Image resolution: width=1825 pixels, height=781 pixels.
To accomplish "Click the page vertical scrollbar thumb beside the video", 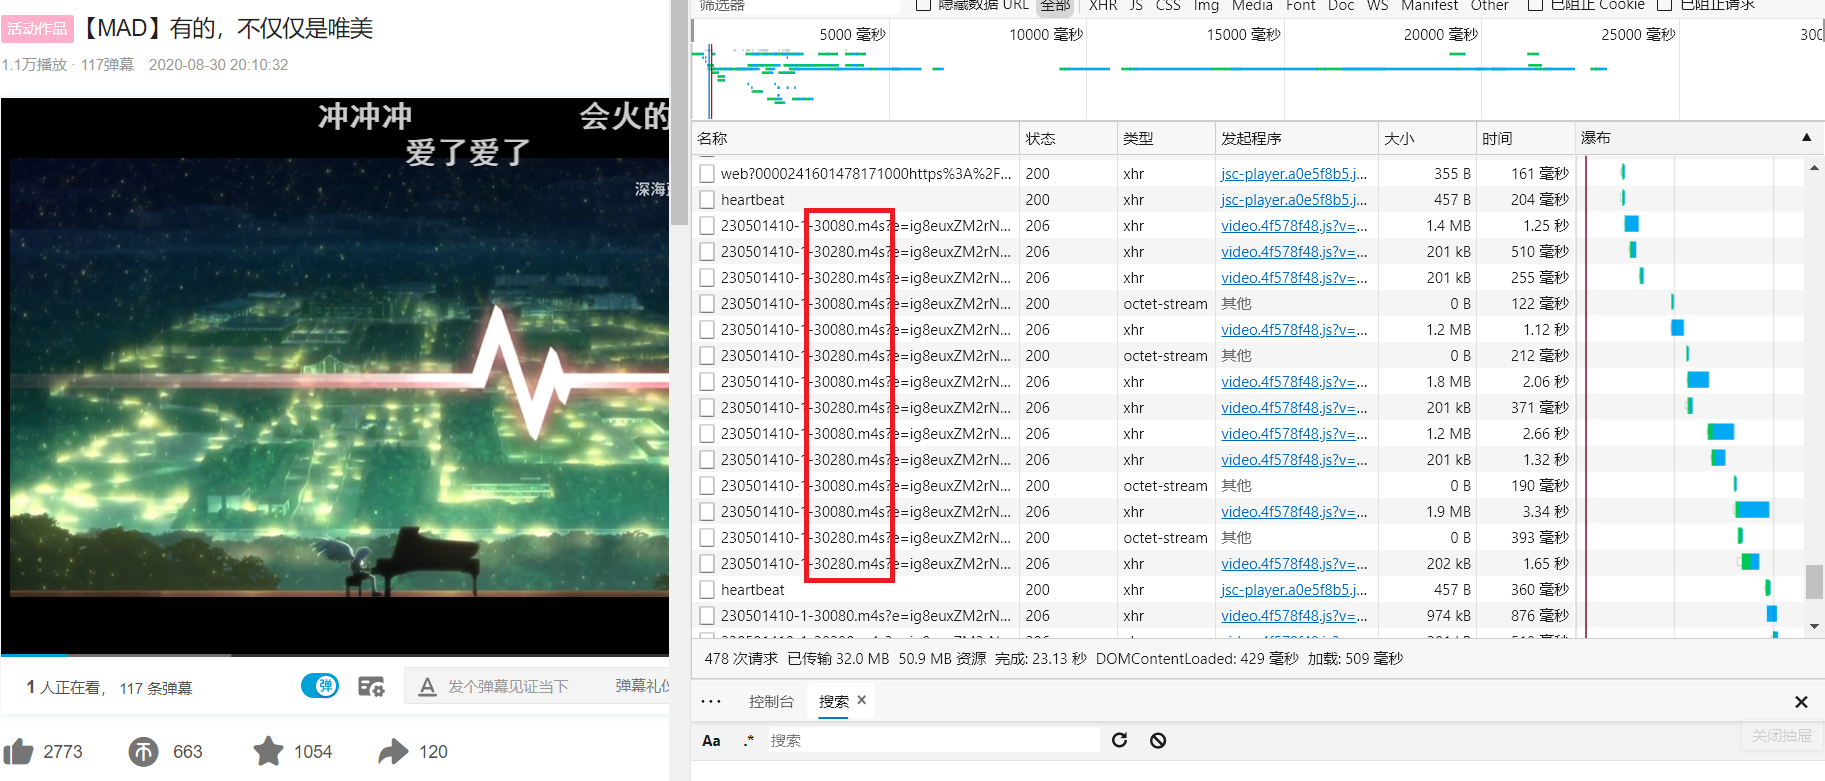I will point(680,112).
